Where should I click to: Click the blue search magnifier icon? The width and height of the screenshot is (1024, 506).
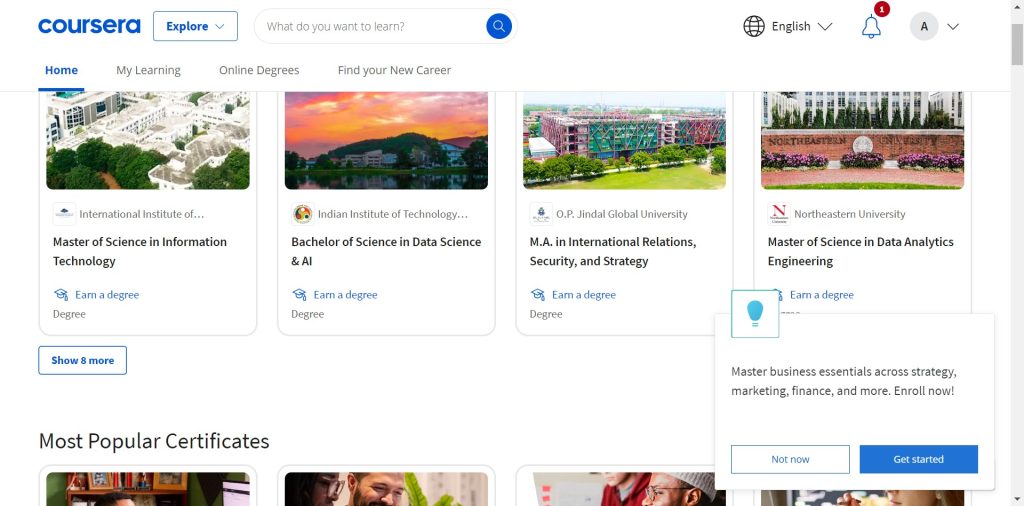click(498, 26)
